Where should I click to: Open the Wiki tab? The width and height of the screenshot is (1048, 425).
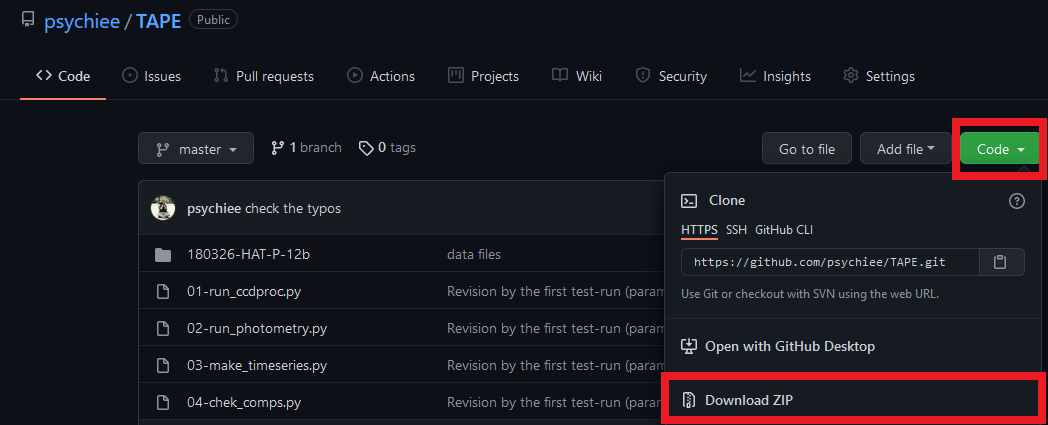click(577, 76)
